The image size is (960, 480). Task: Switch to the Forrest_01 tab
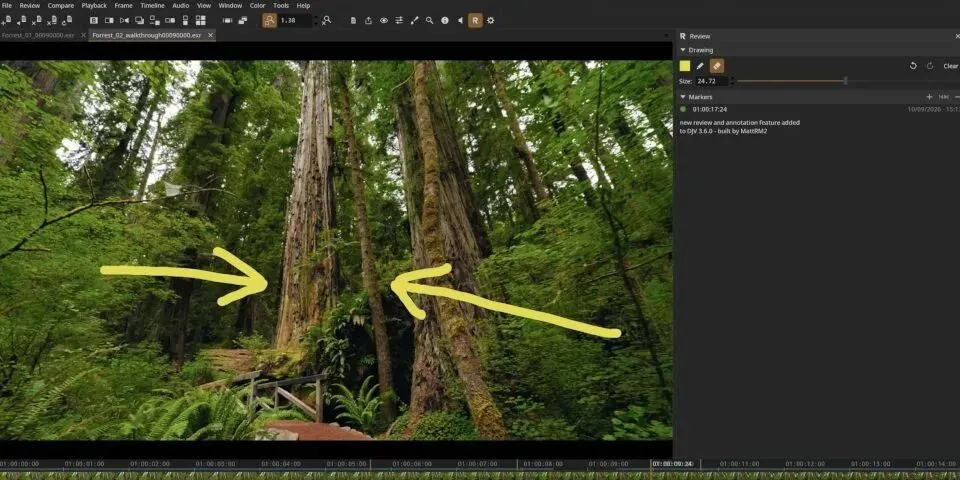click(x=37, y=36)
